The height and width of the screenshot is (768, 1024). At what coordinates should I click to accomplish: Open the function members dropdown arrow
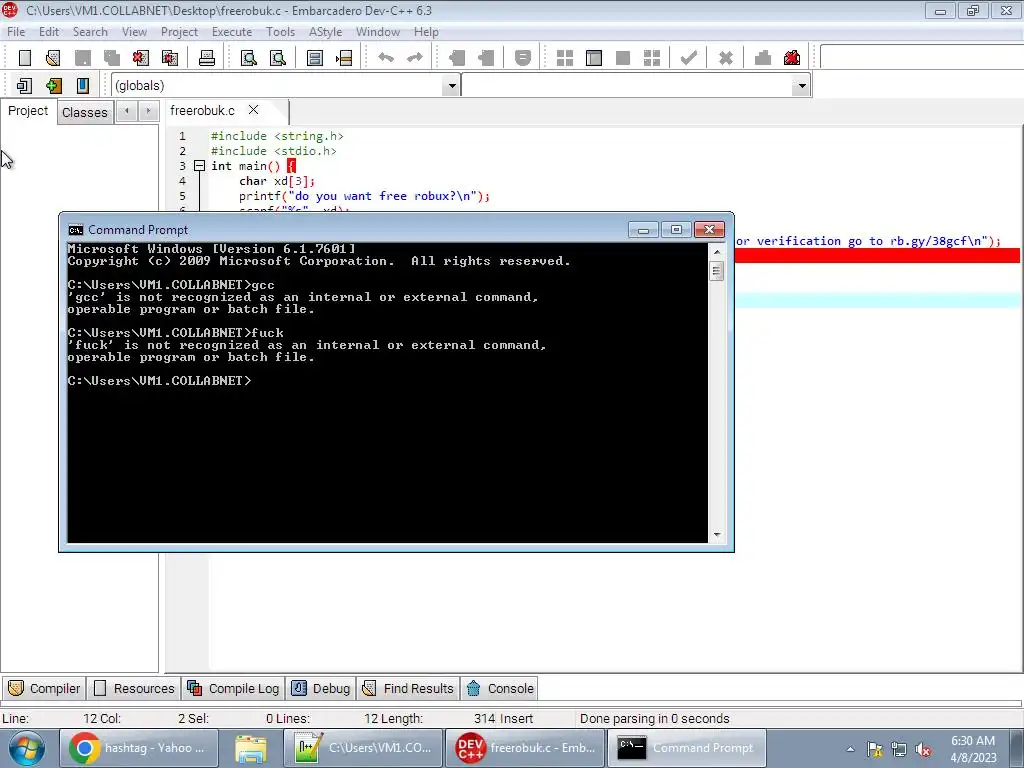801,86
